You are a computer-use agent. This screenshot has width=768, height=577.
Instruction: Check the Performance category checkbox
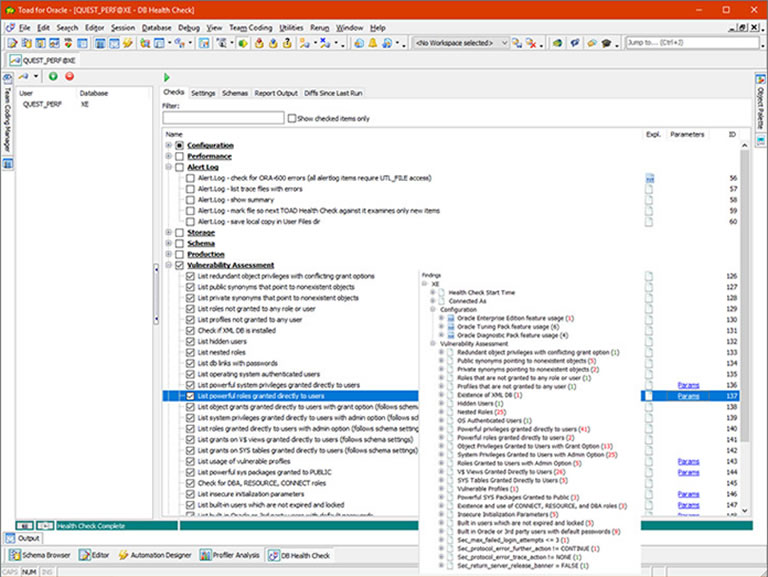[x=179, y=156]
